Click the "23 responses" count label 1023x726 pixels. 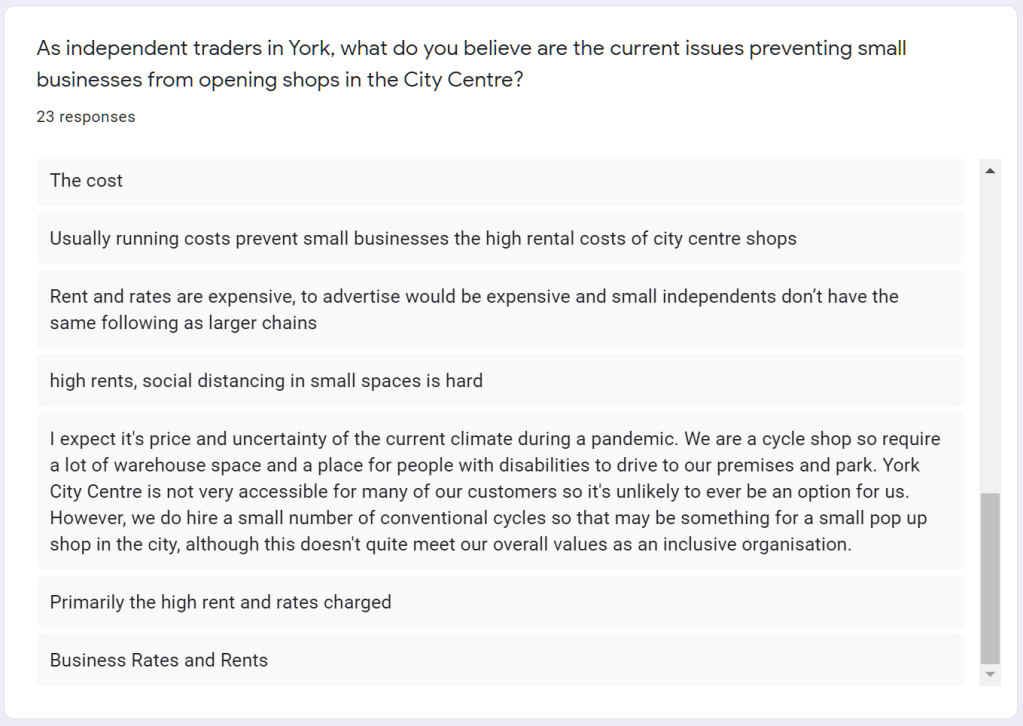pos(86,117)
